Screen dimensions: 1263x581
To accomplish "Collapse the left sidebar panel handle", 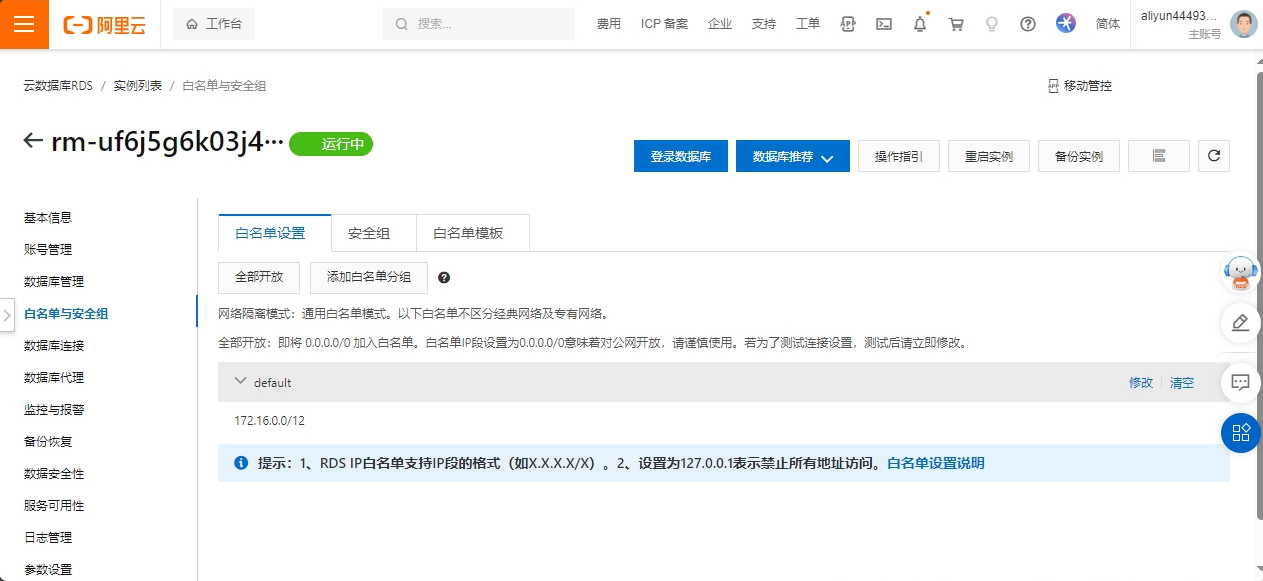I will point(7,314).
